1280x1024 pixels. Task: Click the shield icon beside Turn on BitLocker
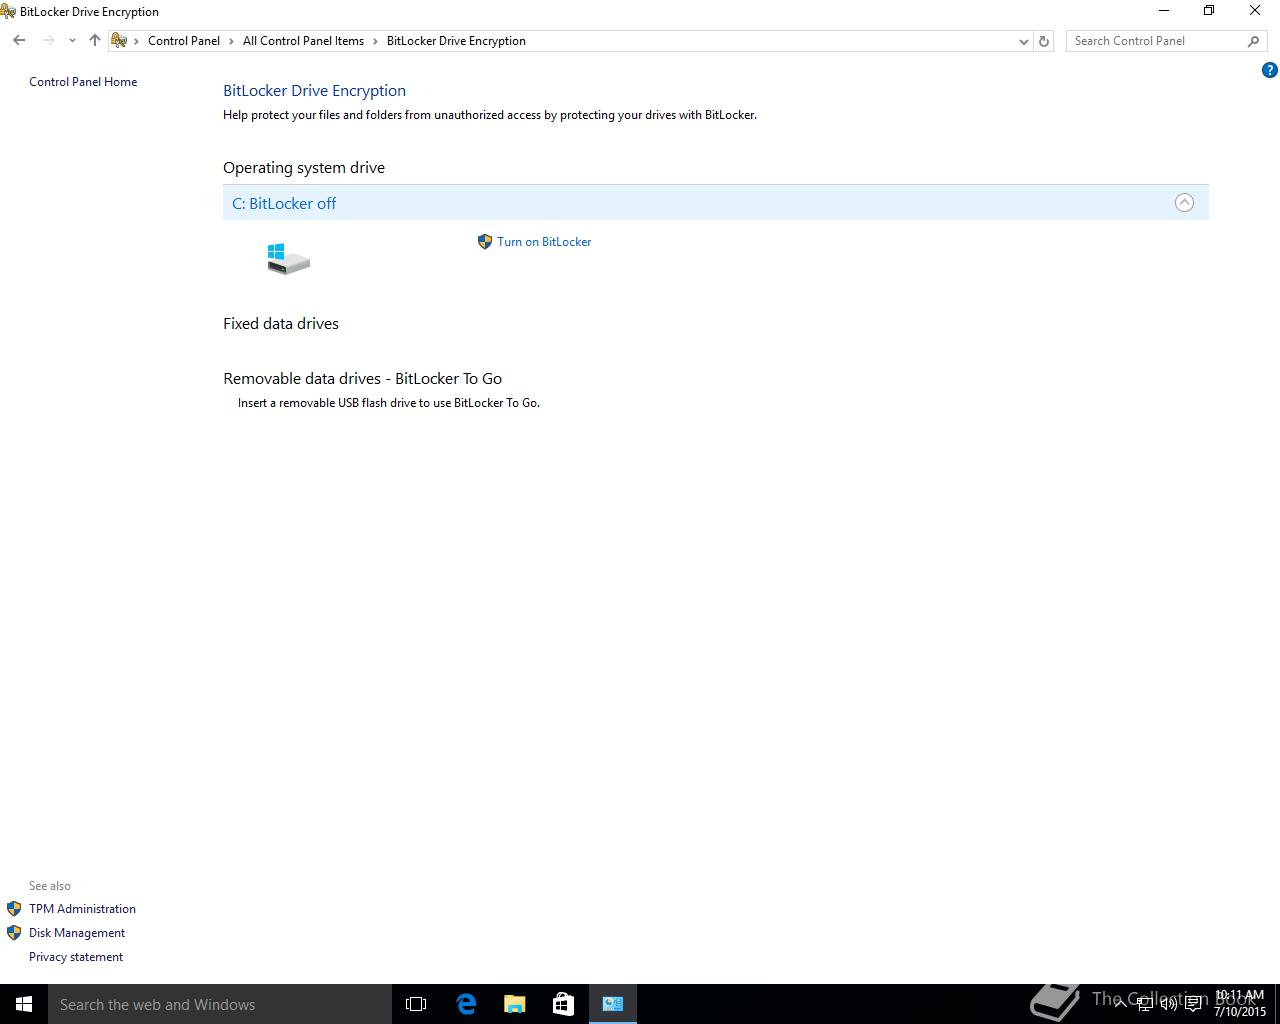485,242
